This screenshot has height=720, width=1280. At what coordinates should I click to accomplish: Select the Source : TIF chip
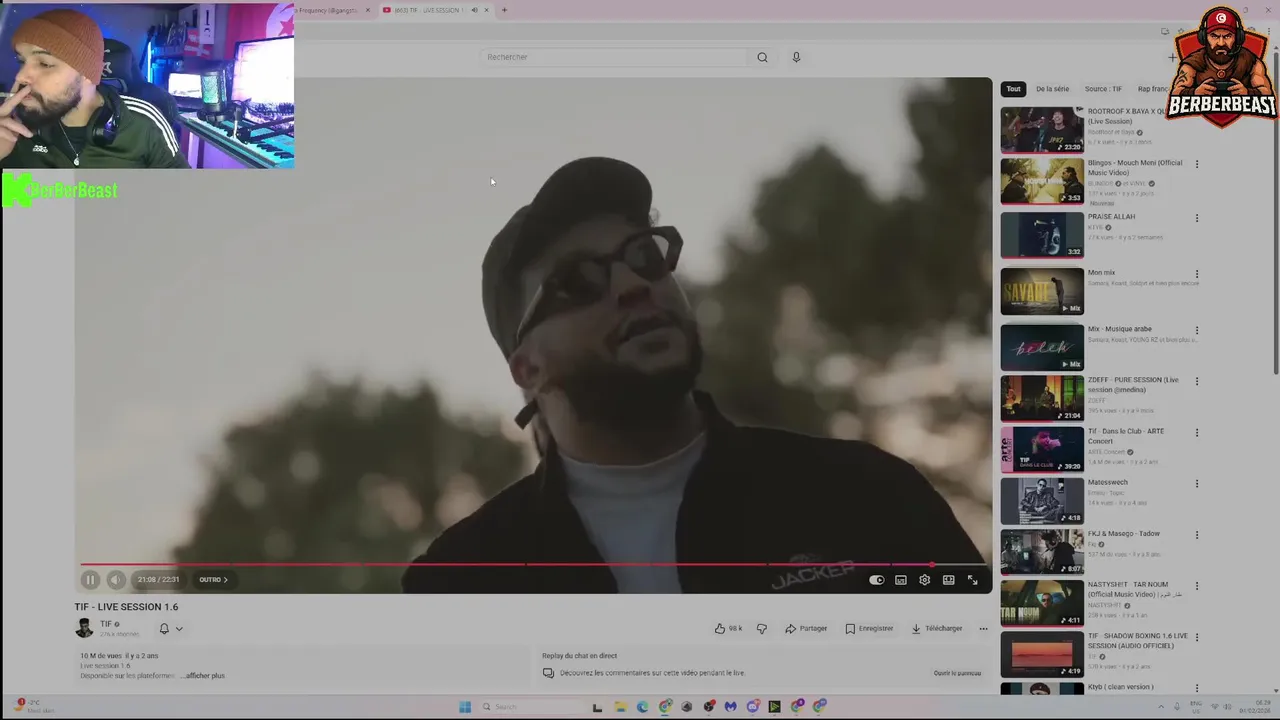1103,89
